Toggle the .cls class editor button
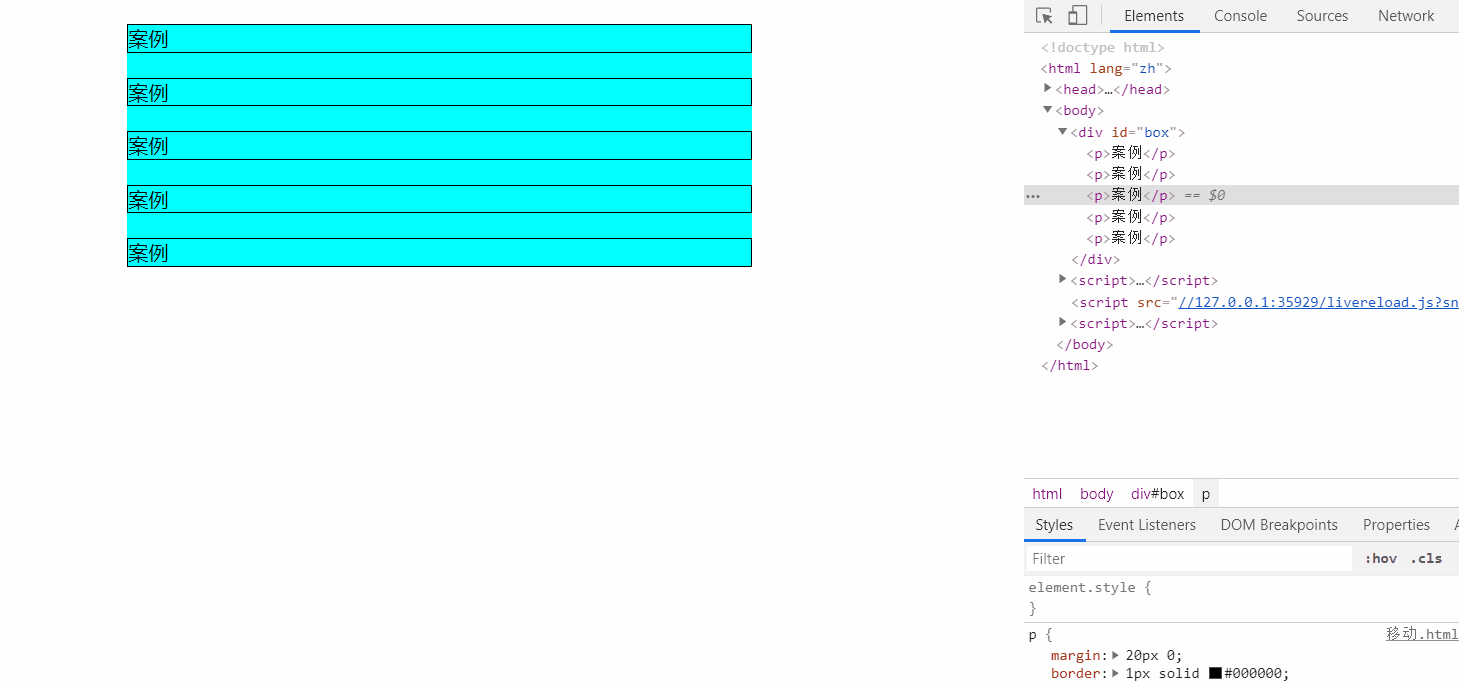Viewport: 1459px width, 681px height. 1426,559
